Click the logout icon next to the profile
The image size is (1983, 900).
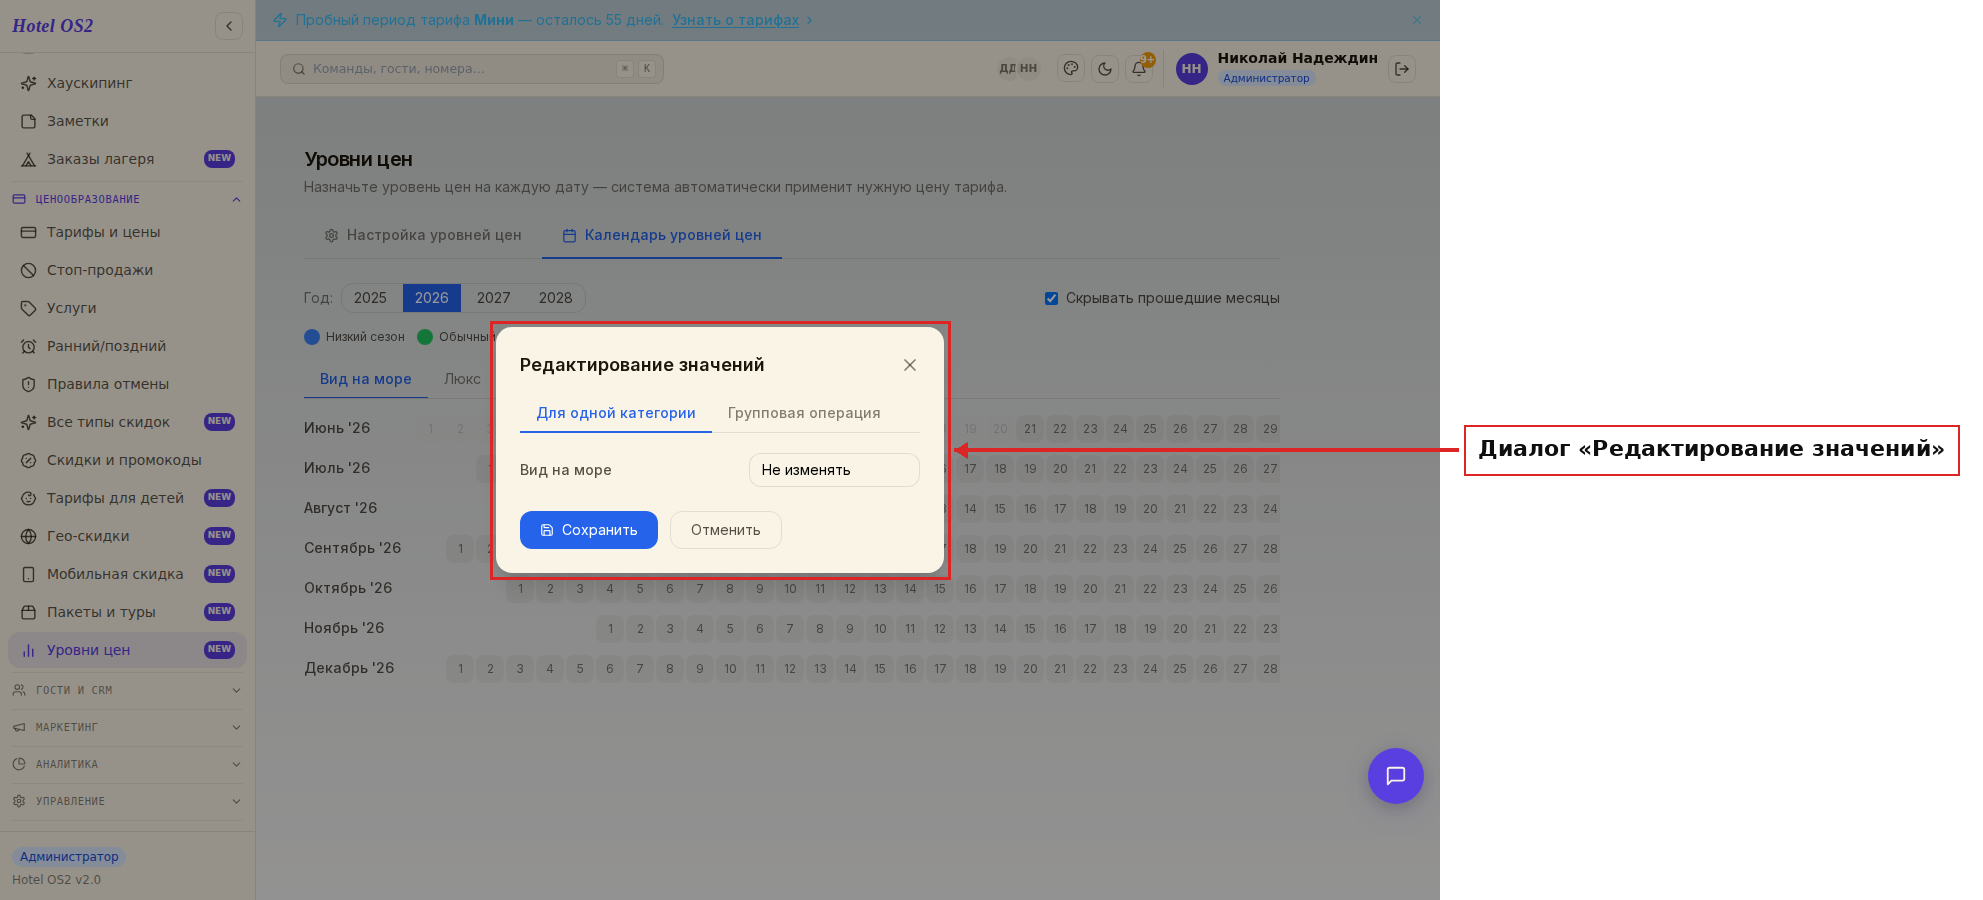[x=1402, y=69]
